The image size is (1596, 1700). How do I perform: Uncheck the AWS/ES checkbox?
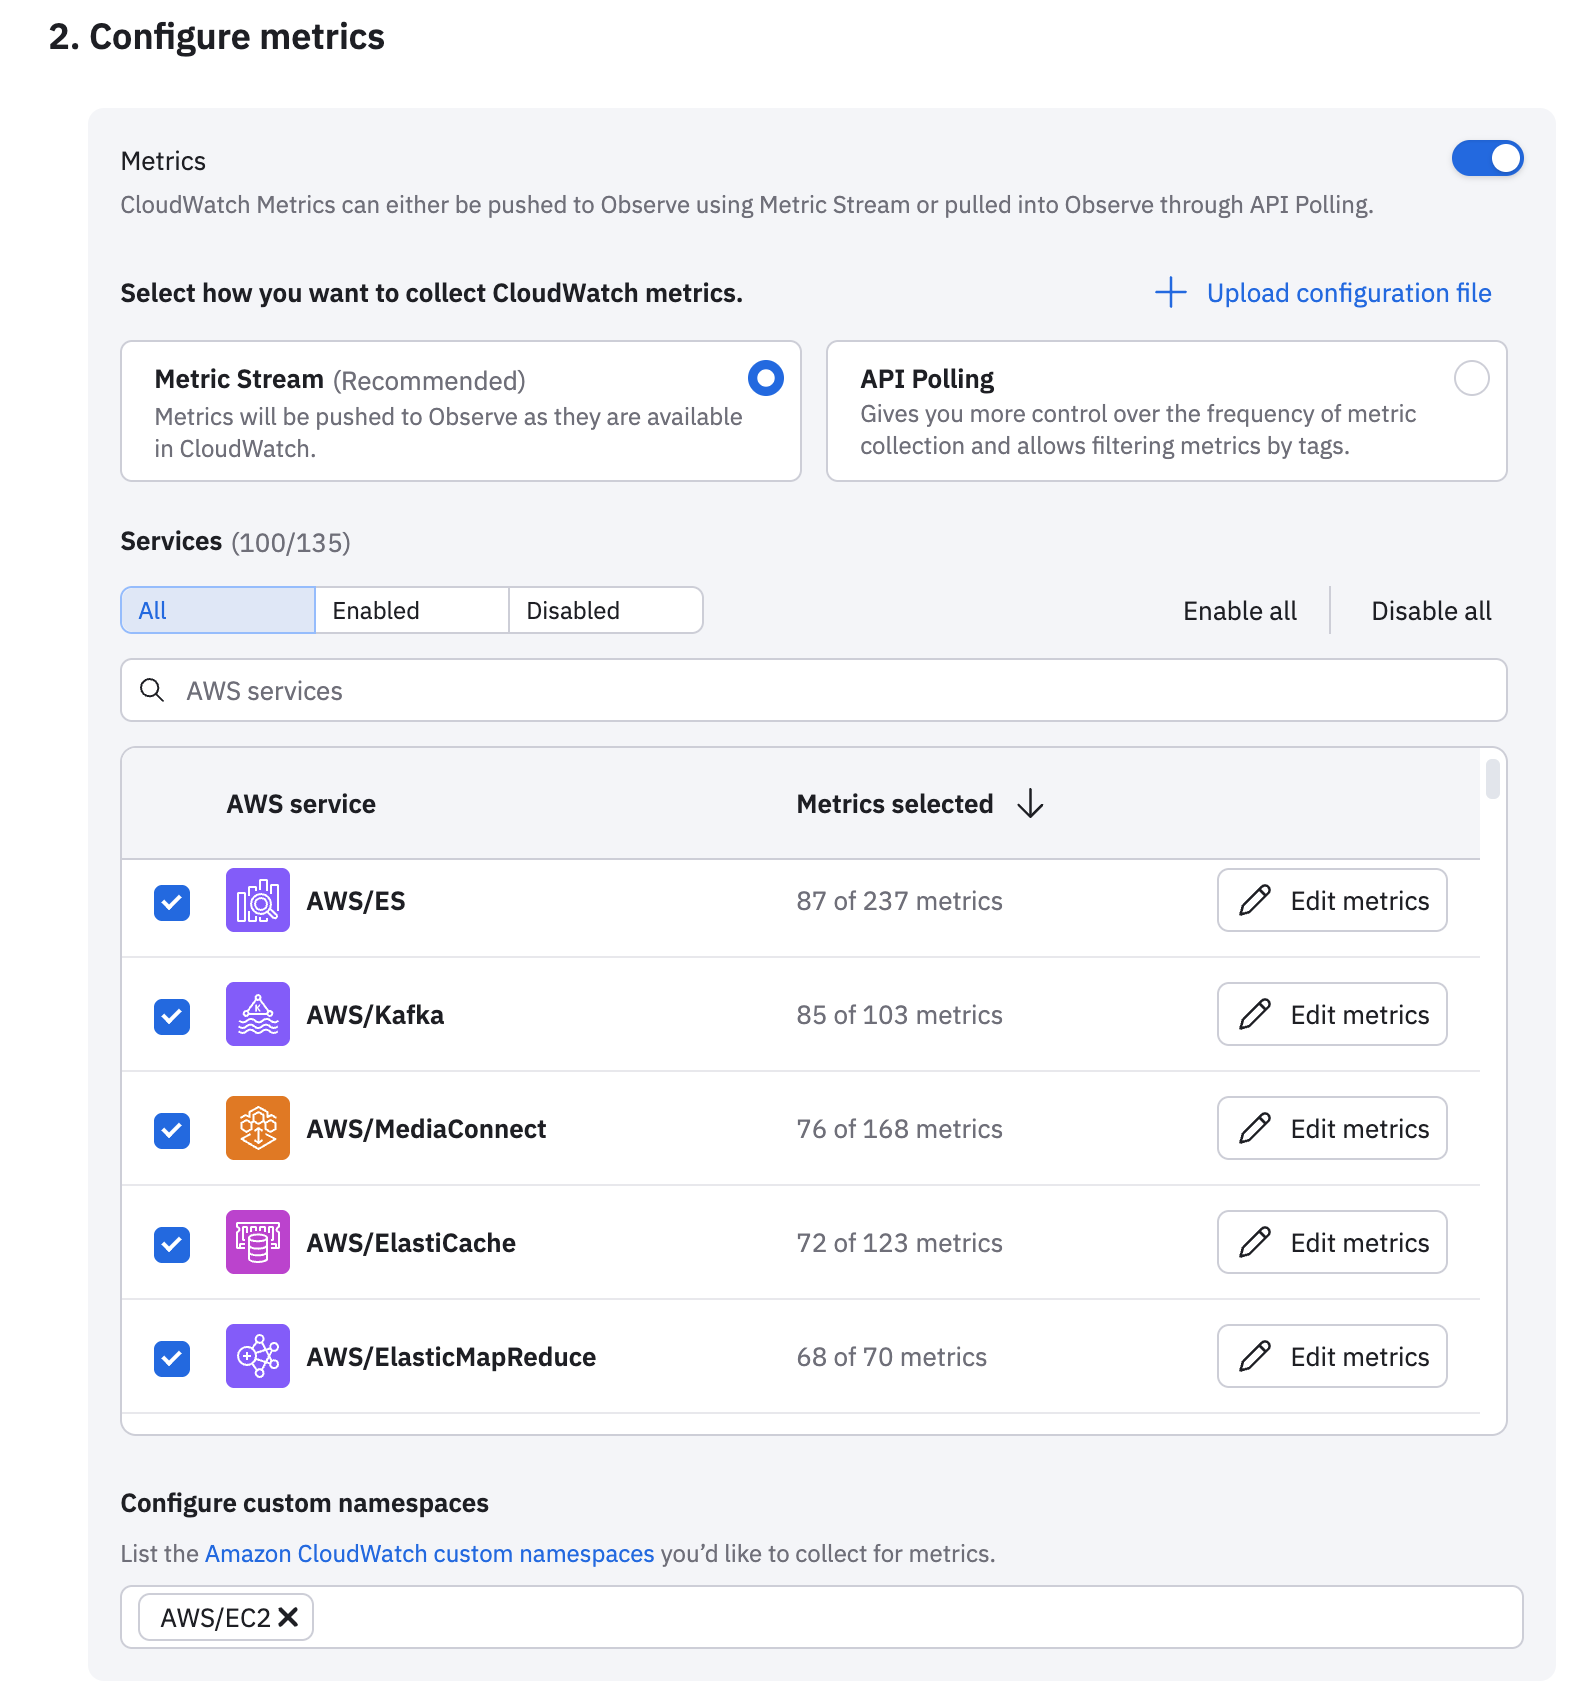[172, 902]
